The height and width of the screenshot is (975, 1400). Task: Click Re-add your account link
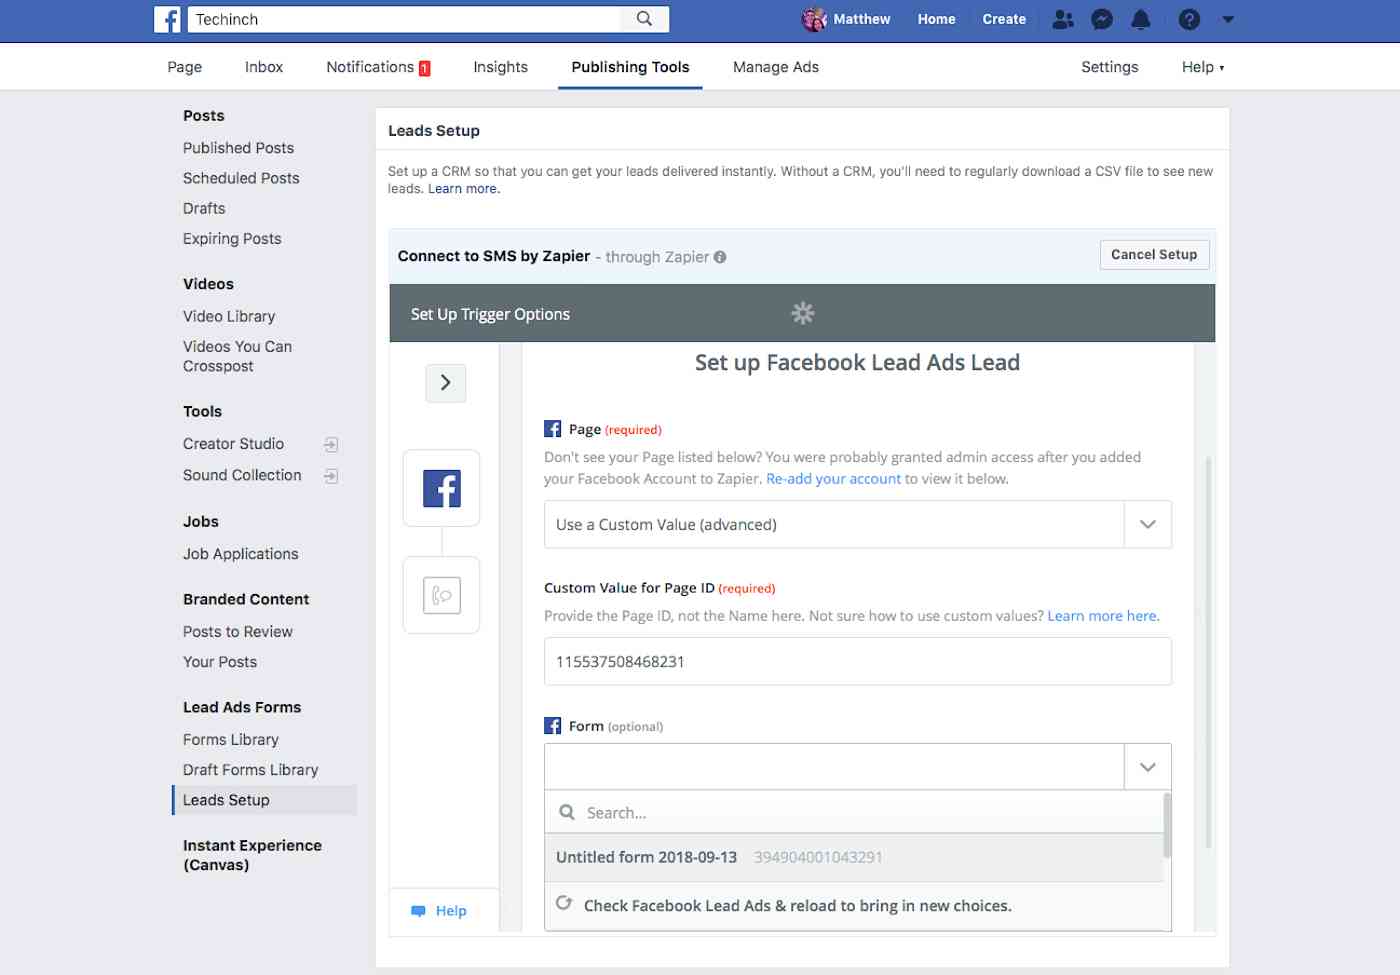click(x=833, y=479)
